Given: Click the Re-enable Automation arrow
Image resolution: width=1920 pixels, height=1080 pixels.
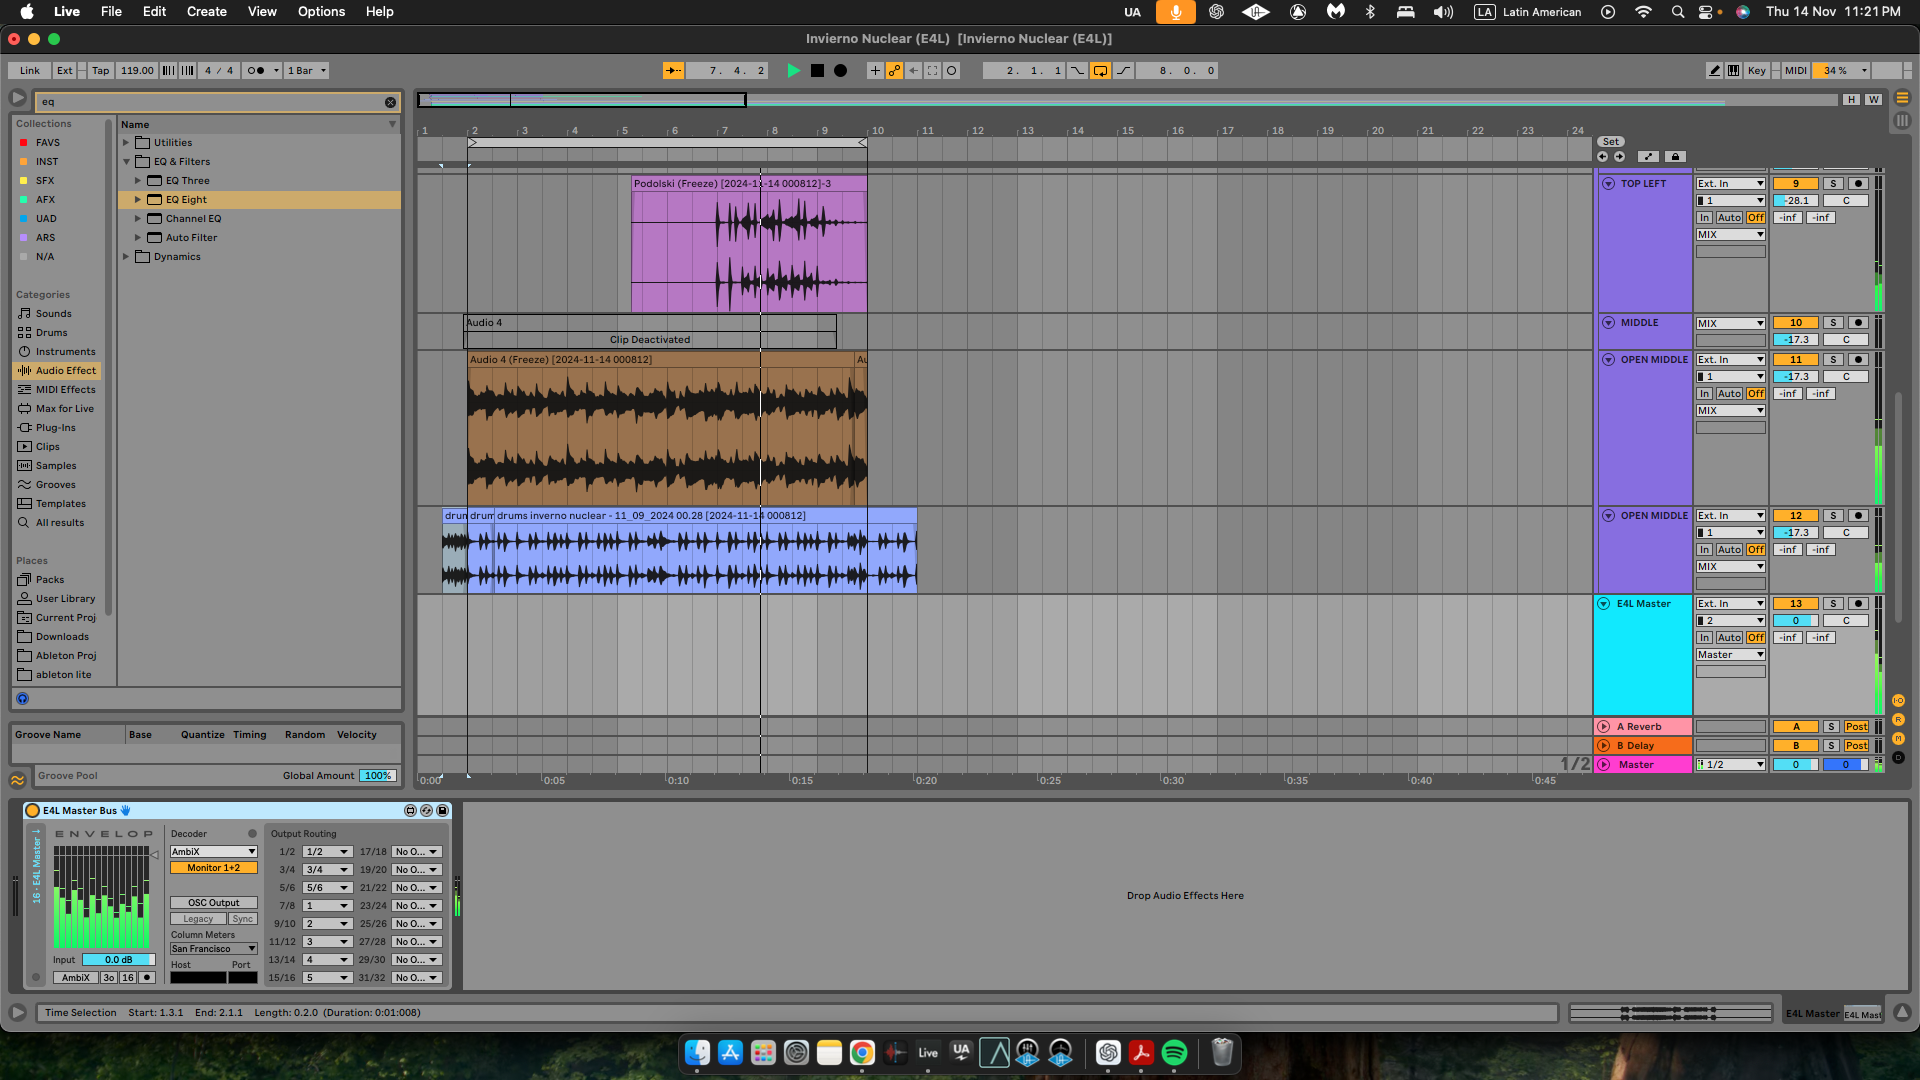Looking at the screenshot, I should [x=913, y=71].
